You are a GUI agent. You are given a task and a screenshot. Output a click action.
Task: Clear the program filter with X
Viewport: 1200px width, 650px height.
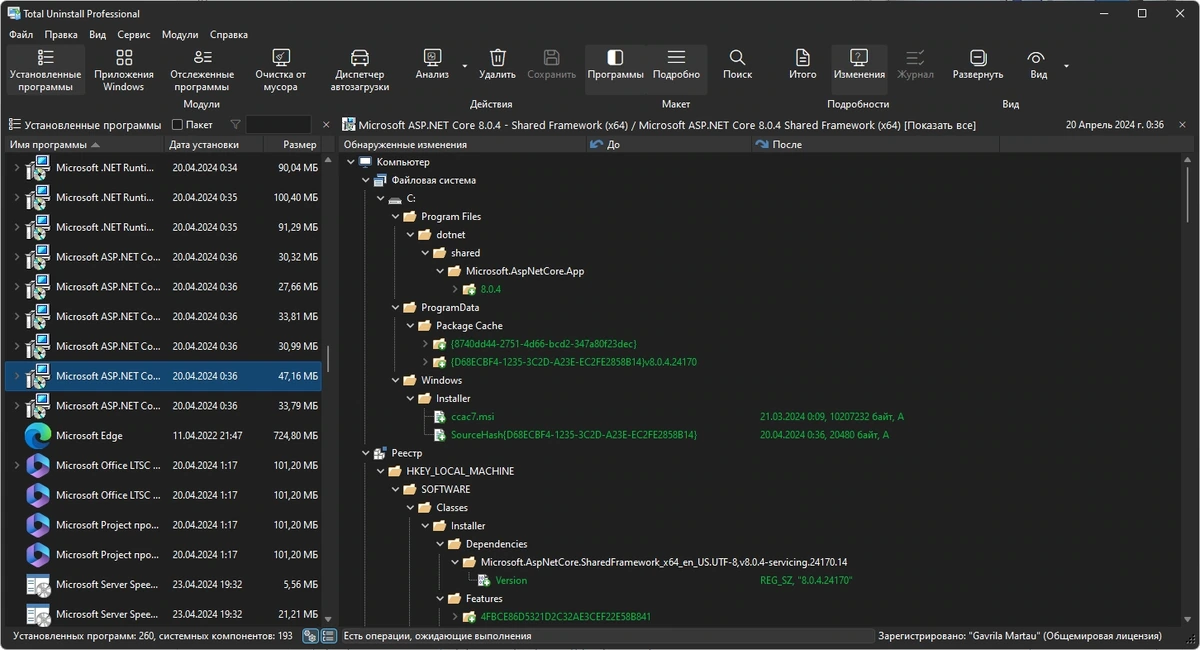(x=325, y=125)
